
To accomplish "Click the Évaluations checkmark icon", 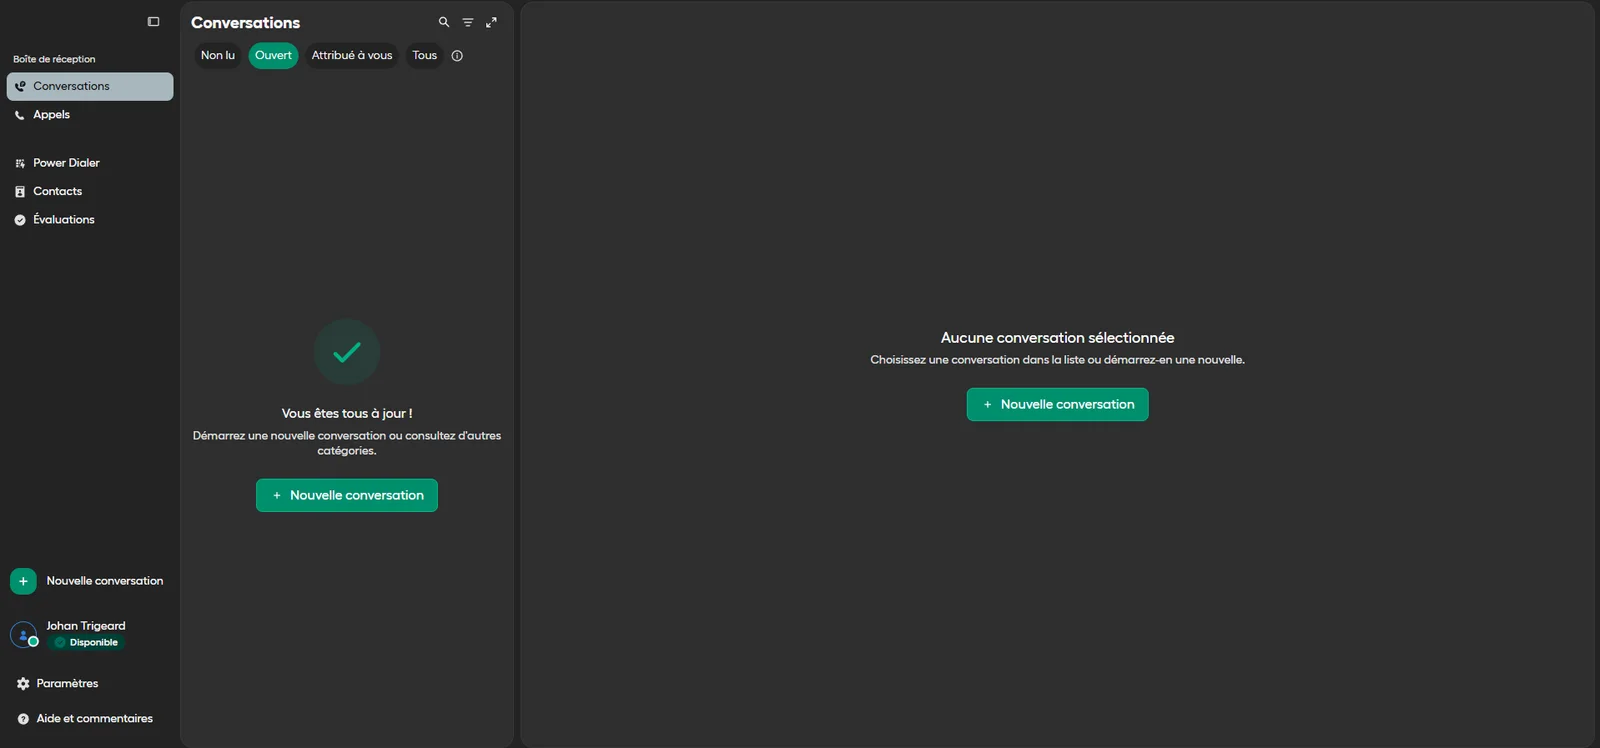I will (20, 220).
